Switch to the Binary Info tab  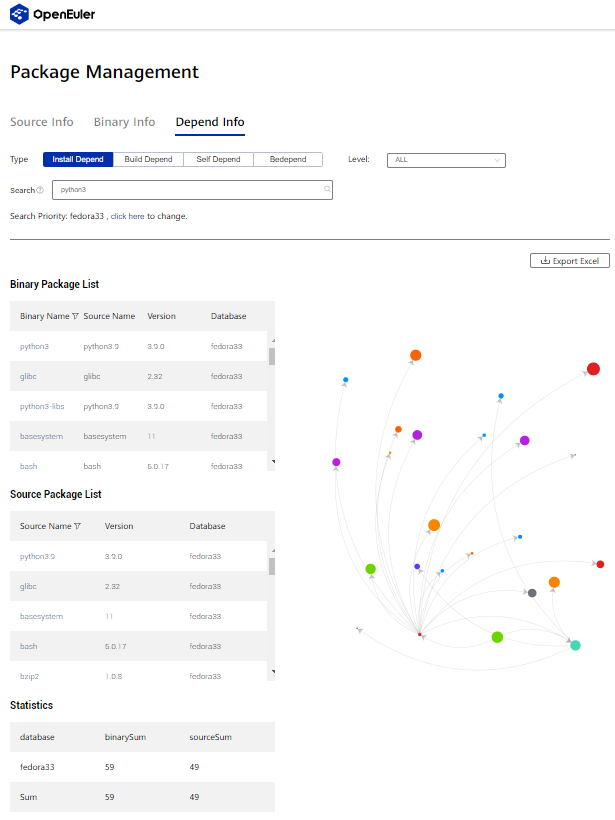click(x=124, y=122)
